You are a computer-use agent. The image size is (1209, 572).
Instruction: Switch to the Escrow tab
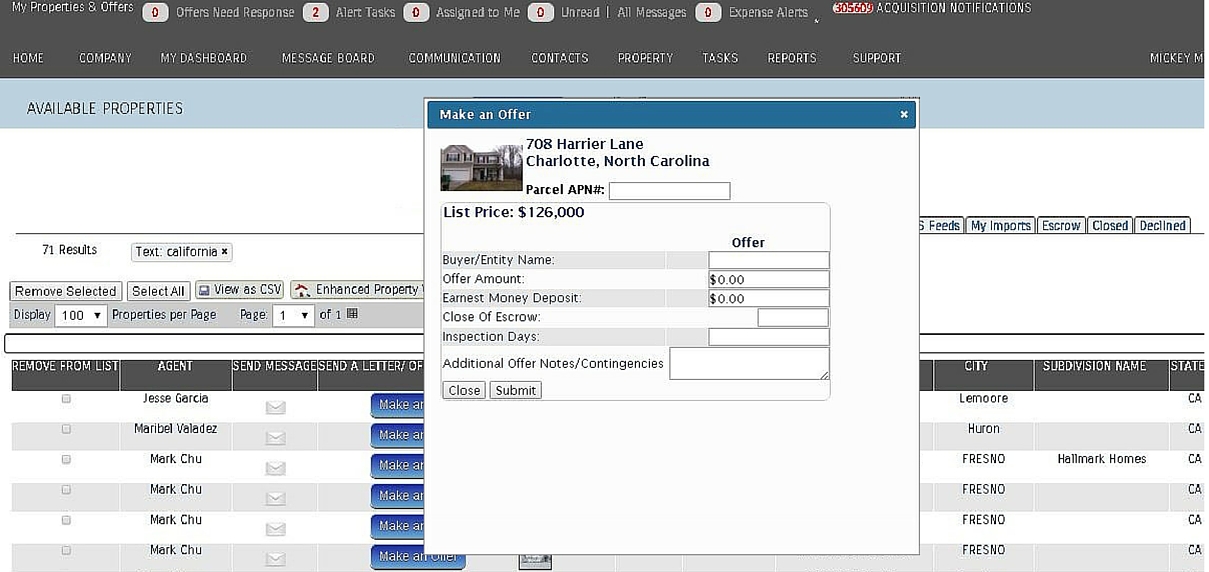pyautogui.click(x=1061, y=226)
